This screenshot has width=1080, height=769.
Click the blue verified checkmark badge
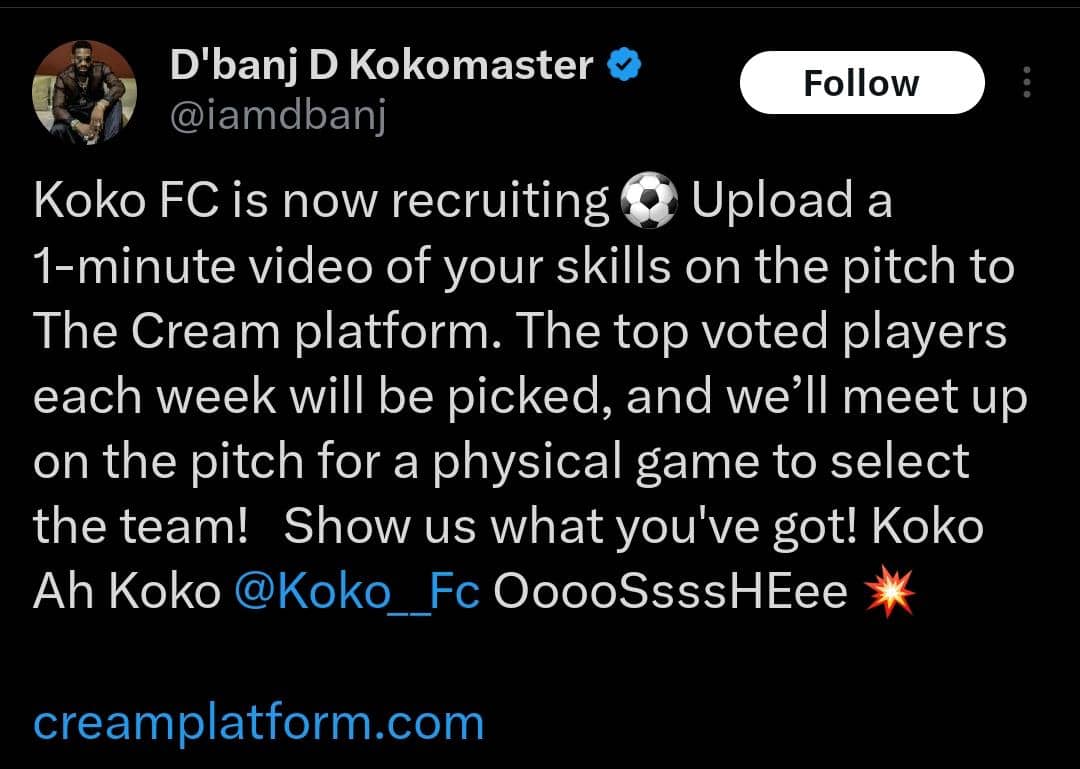(x=624, y=65)
